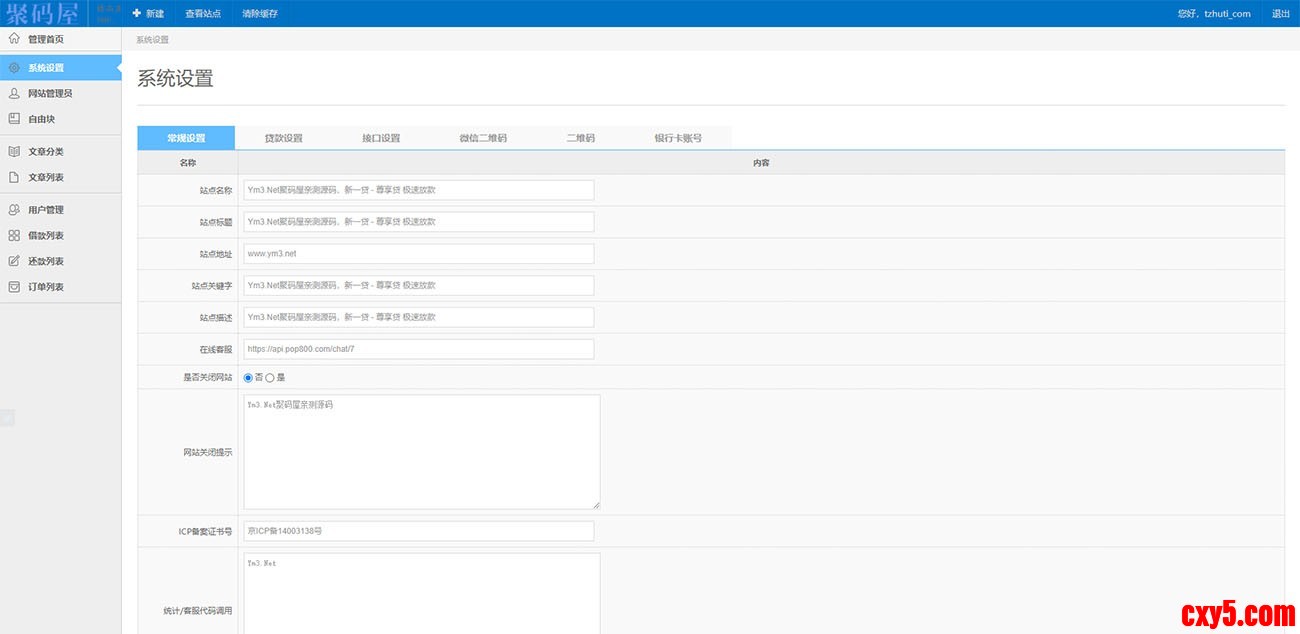This screenshot has width=1300, height=634.
Task: Click the users icon for 用户管理
Action: pos(14,210)
